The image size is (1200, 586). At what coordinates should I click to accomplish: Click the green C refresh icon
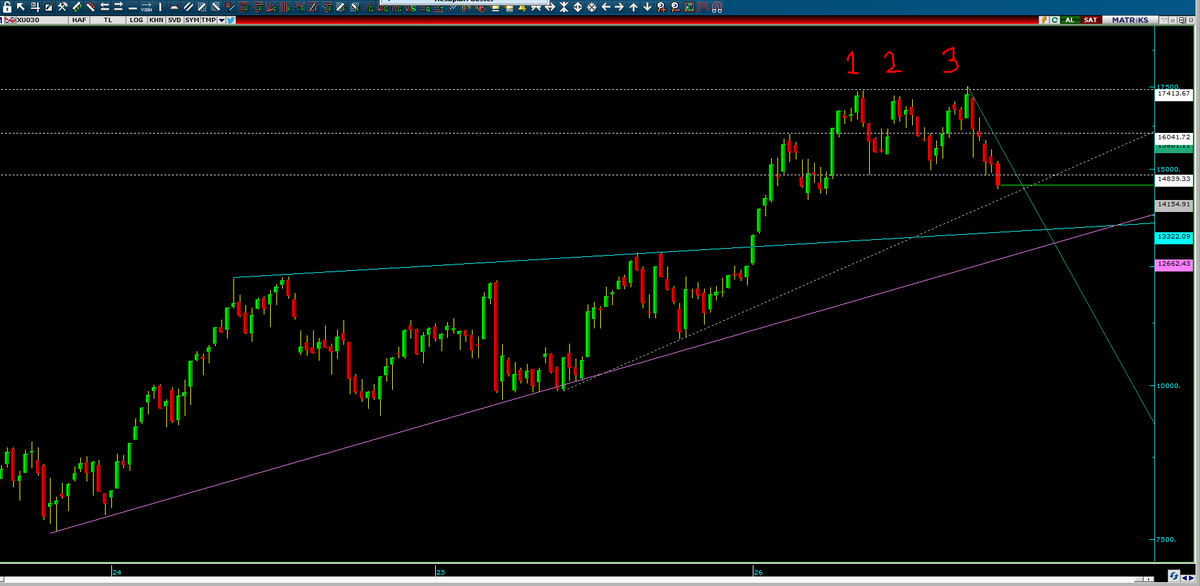[1055, 20]
